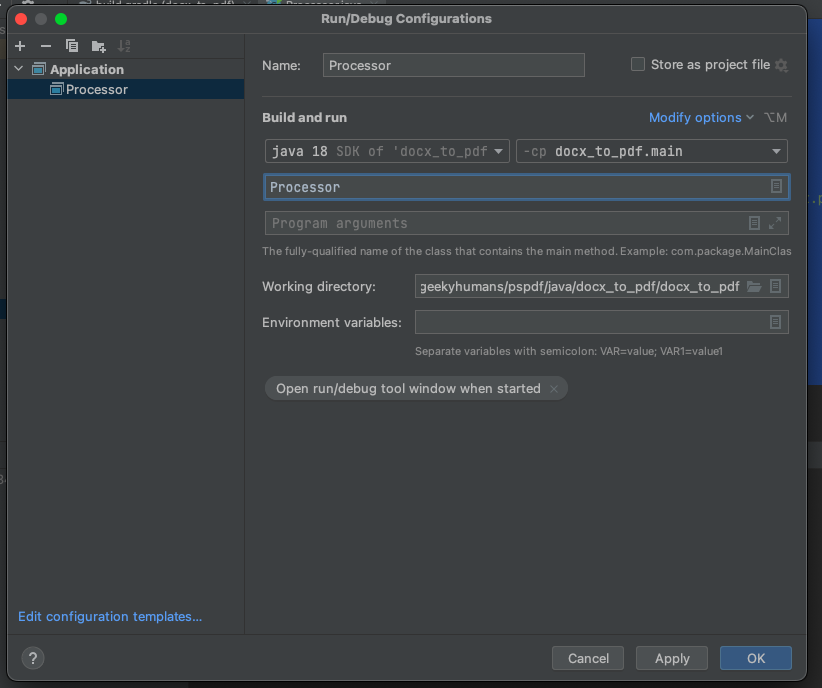This screenshot has height=688, width=822.
Task: Move configuration into new folder icon
Action: pos(99,46)
